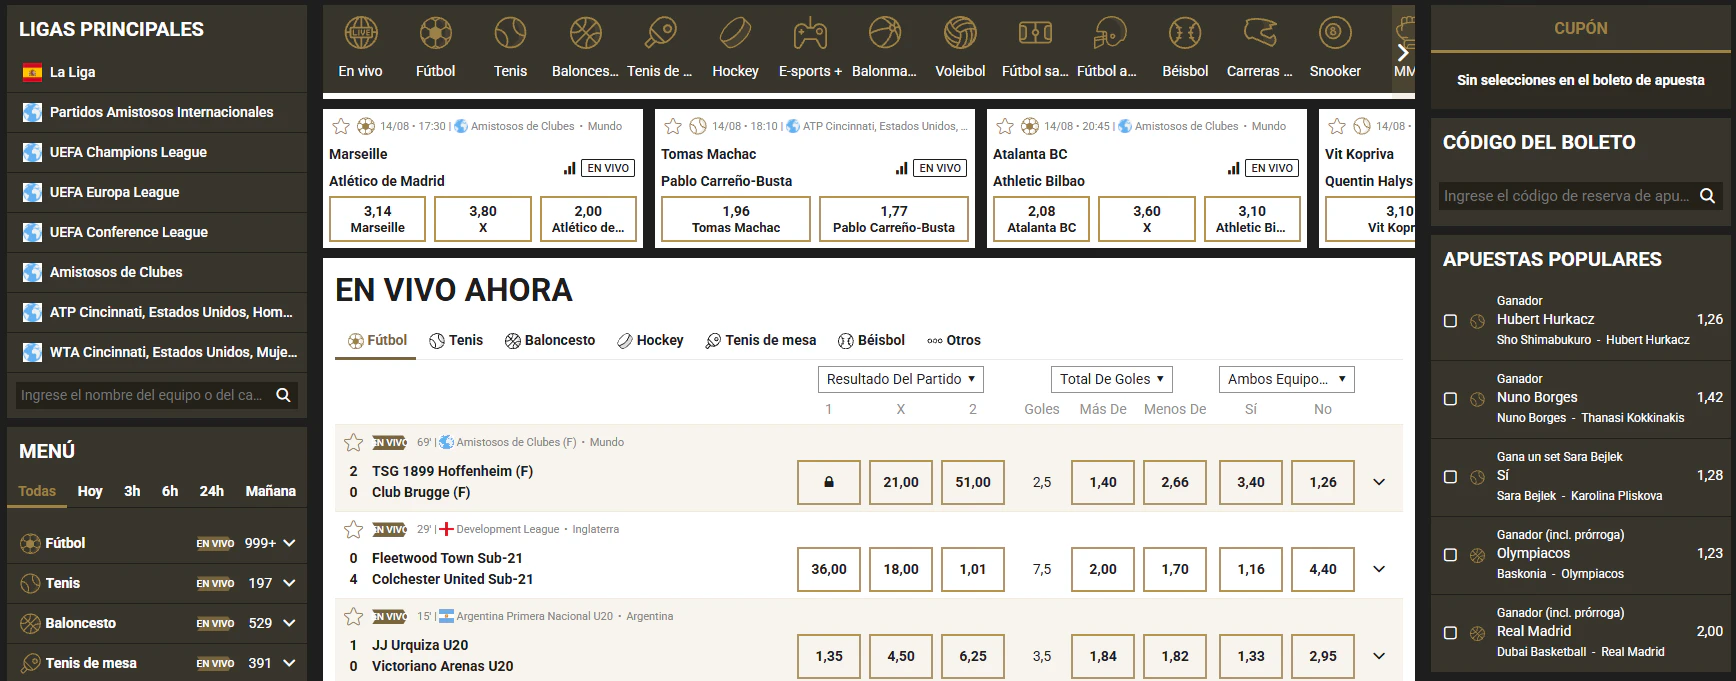Select 36,00 odds for Fleetwood Town Sub-21

829,569
